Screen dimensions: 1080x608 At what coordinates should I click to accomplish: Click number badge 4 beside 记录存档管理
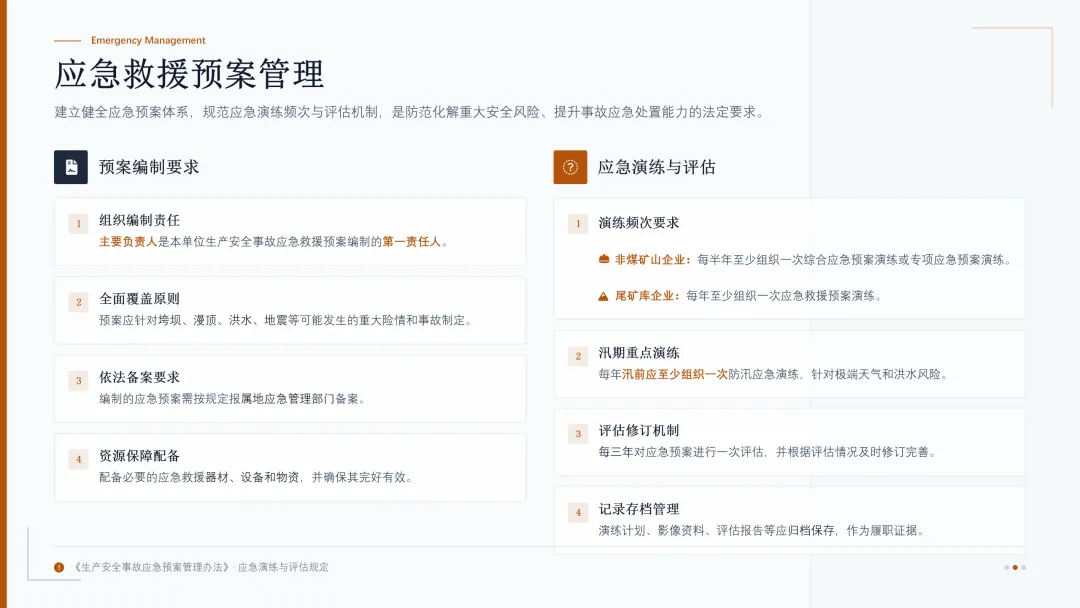578,512
